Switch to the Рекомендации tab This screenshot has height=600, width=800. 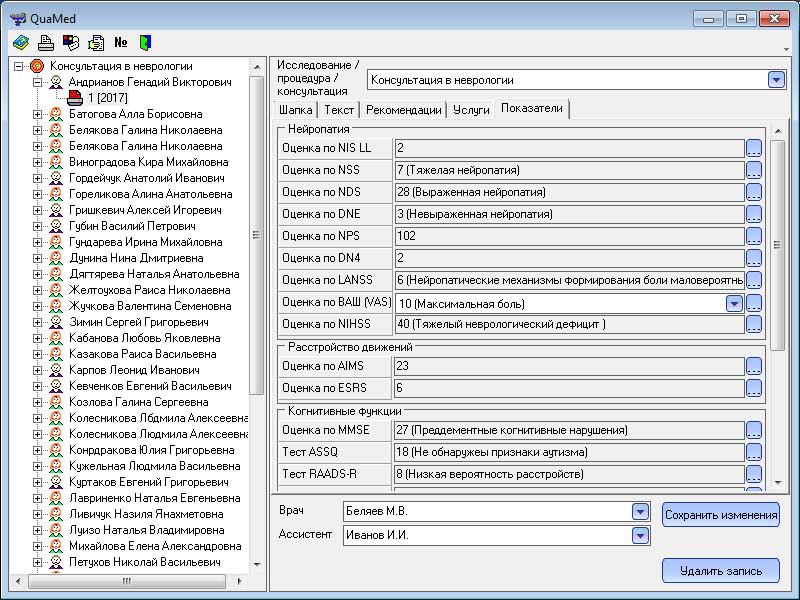coord(402,110)
